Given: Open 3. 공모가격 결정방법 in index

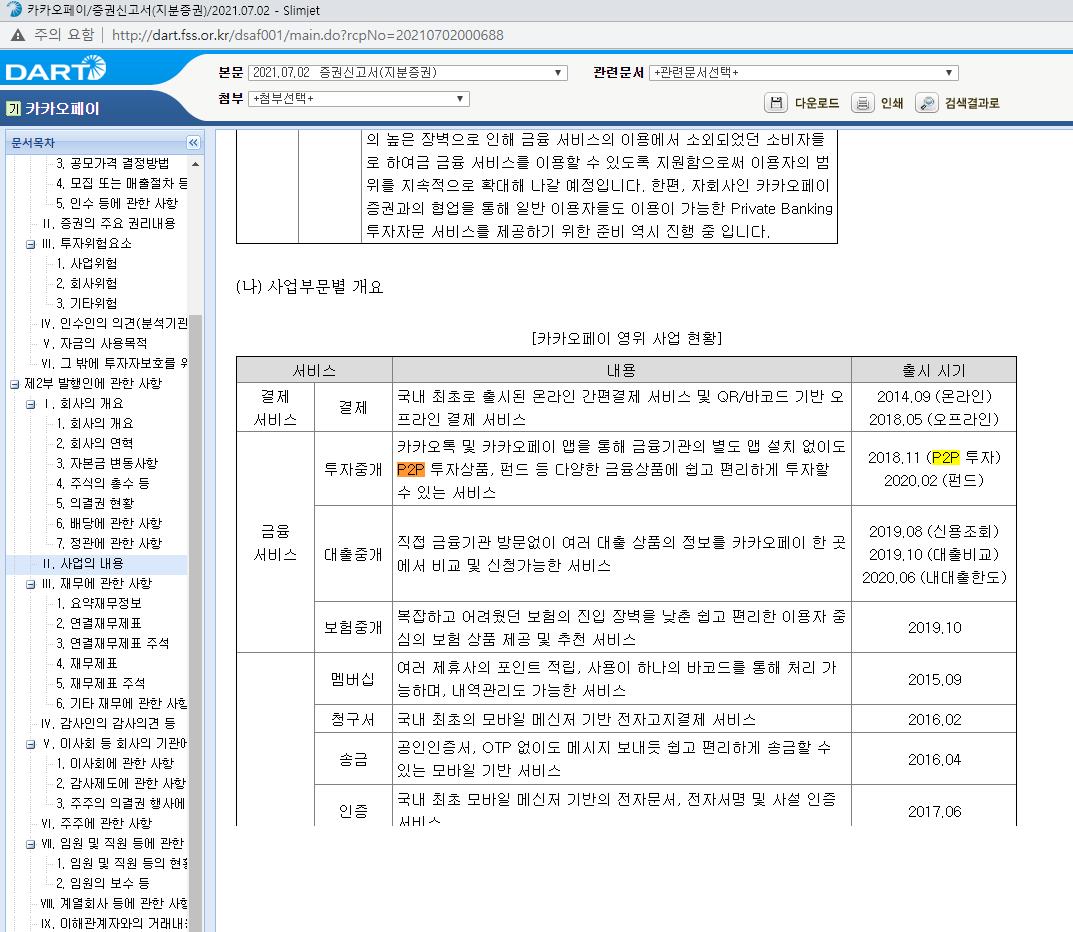Looking at the screenshot, I should (112, 163).
